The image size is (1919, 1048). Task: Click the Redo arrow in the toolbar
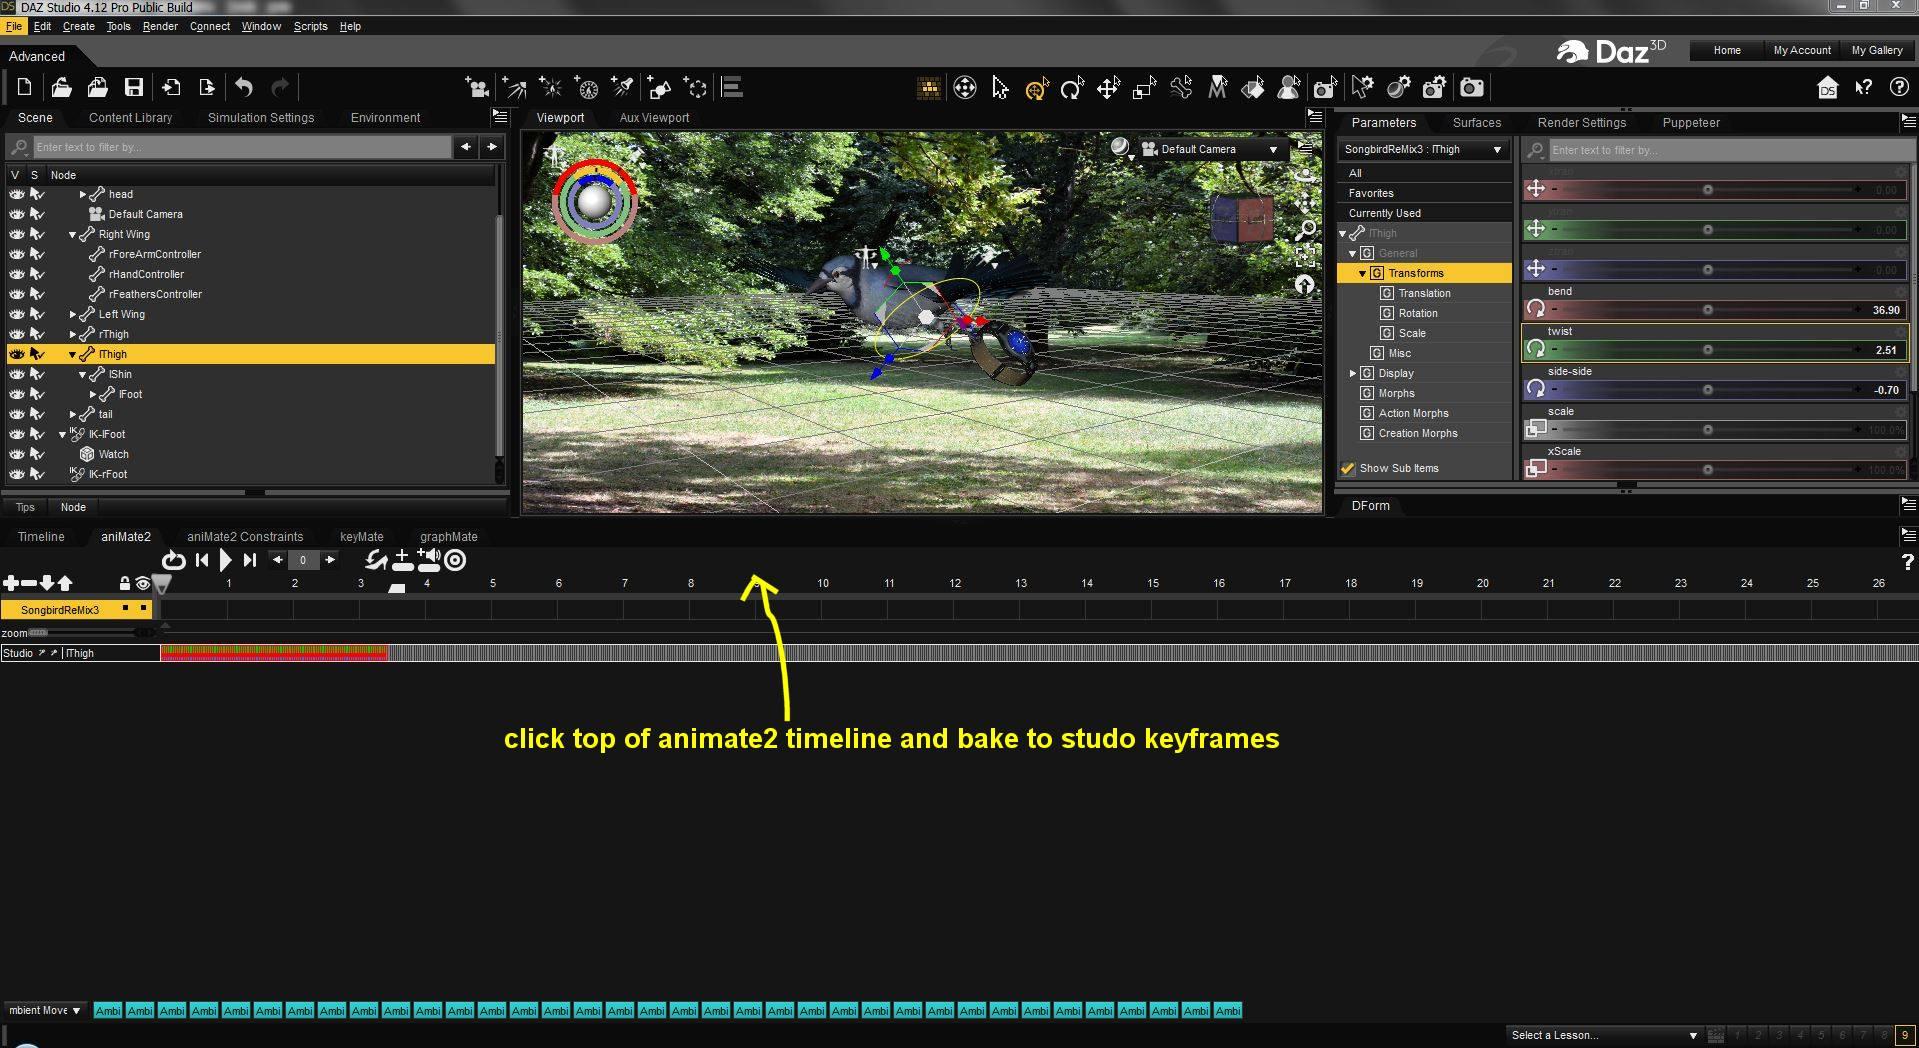coord(281,88)
